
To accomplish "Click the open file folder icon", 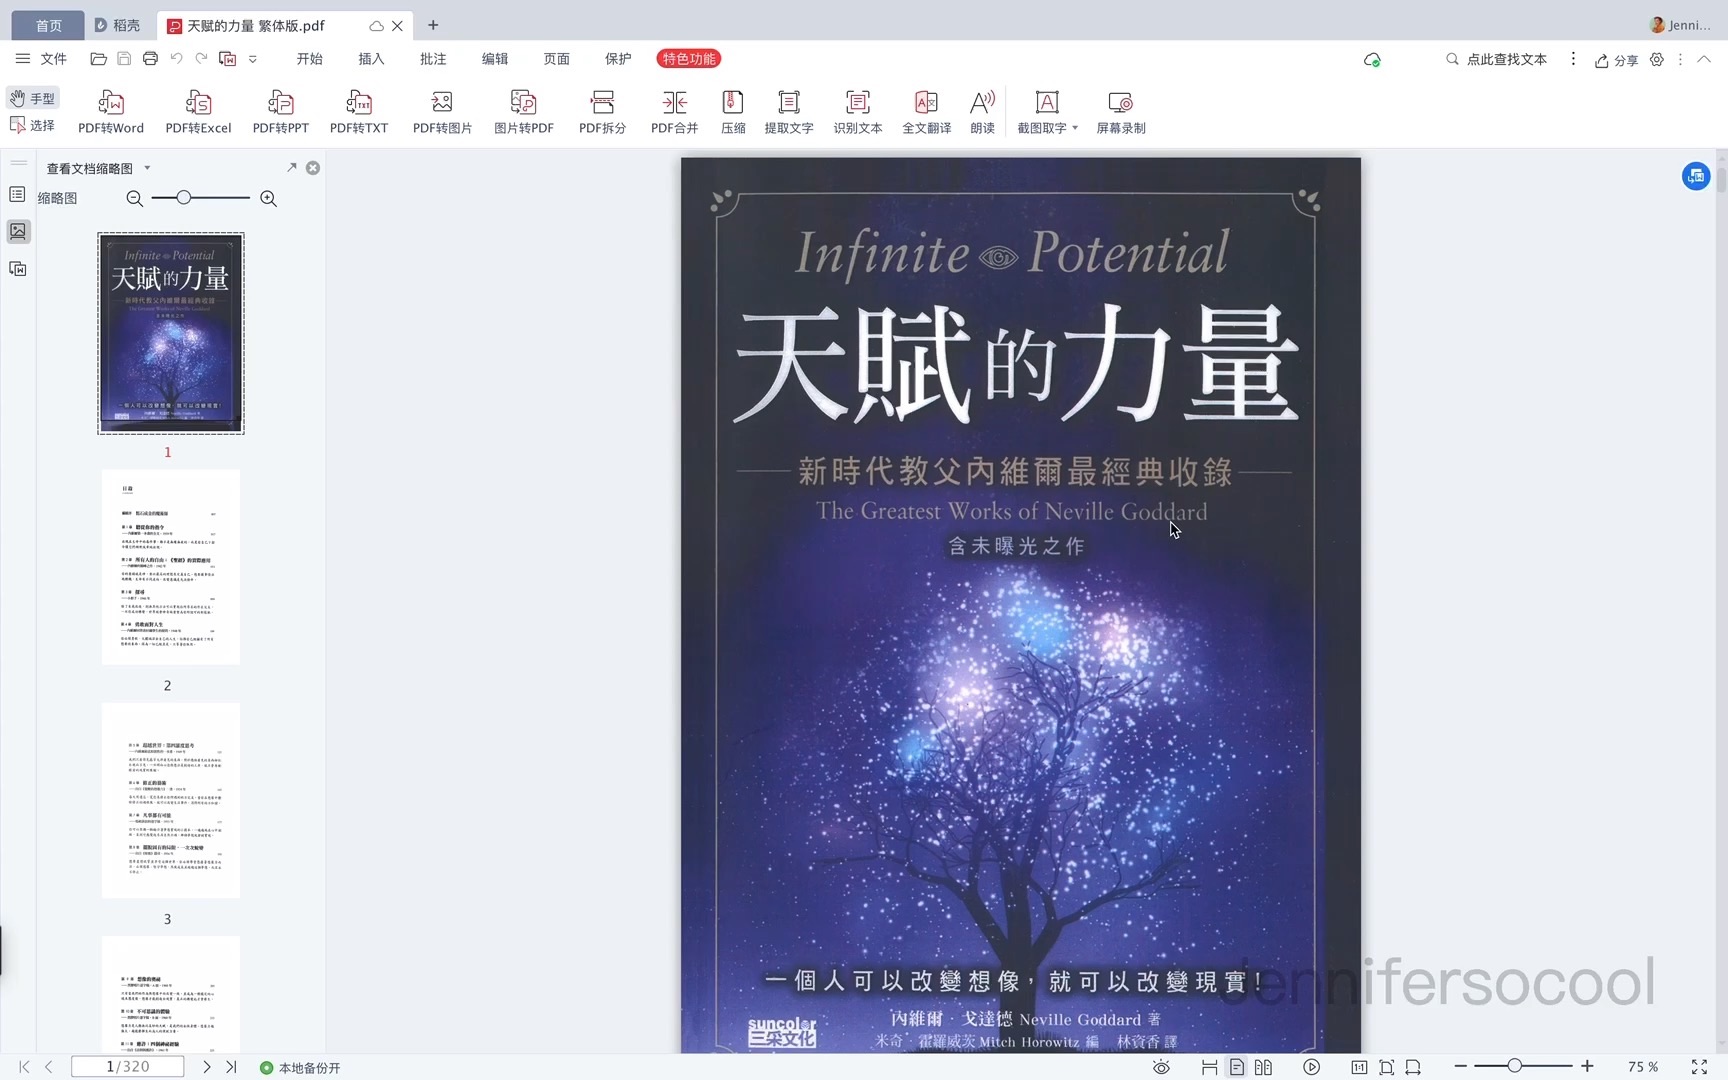I will 98,59.
